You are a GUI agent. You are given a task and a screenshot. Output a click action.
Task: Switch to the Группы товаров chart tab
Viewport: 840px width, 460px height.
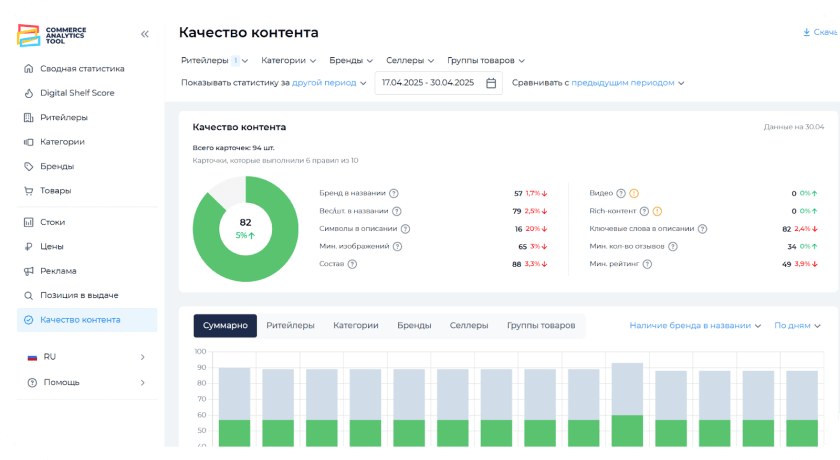tap(541, 326)
